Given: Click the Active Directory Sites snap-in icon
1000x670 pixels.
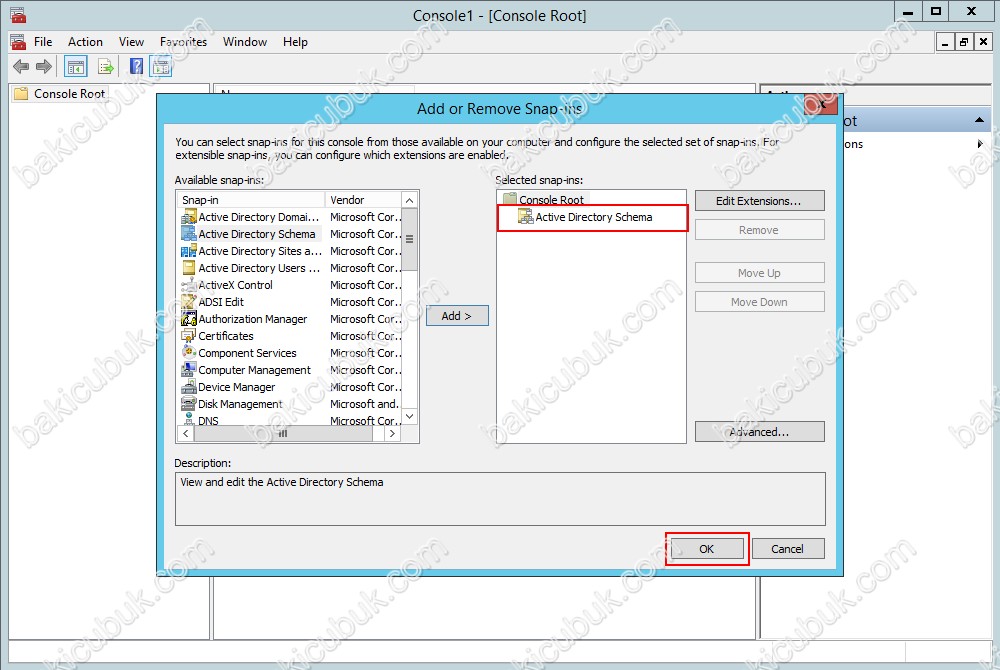Looking at the screenshot, I should pyautogui.click(x=188, y=251).
